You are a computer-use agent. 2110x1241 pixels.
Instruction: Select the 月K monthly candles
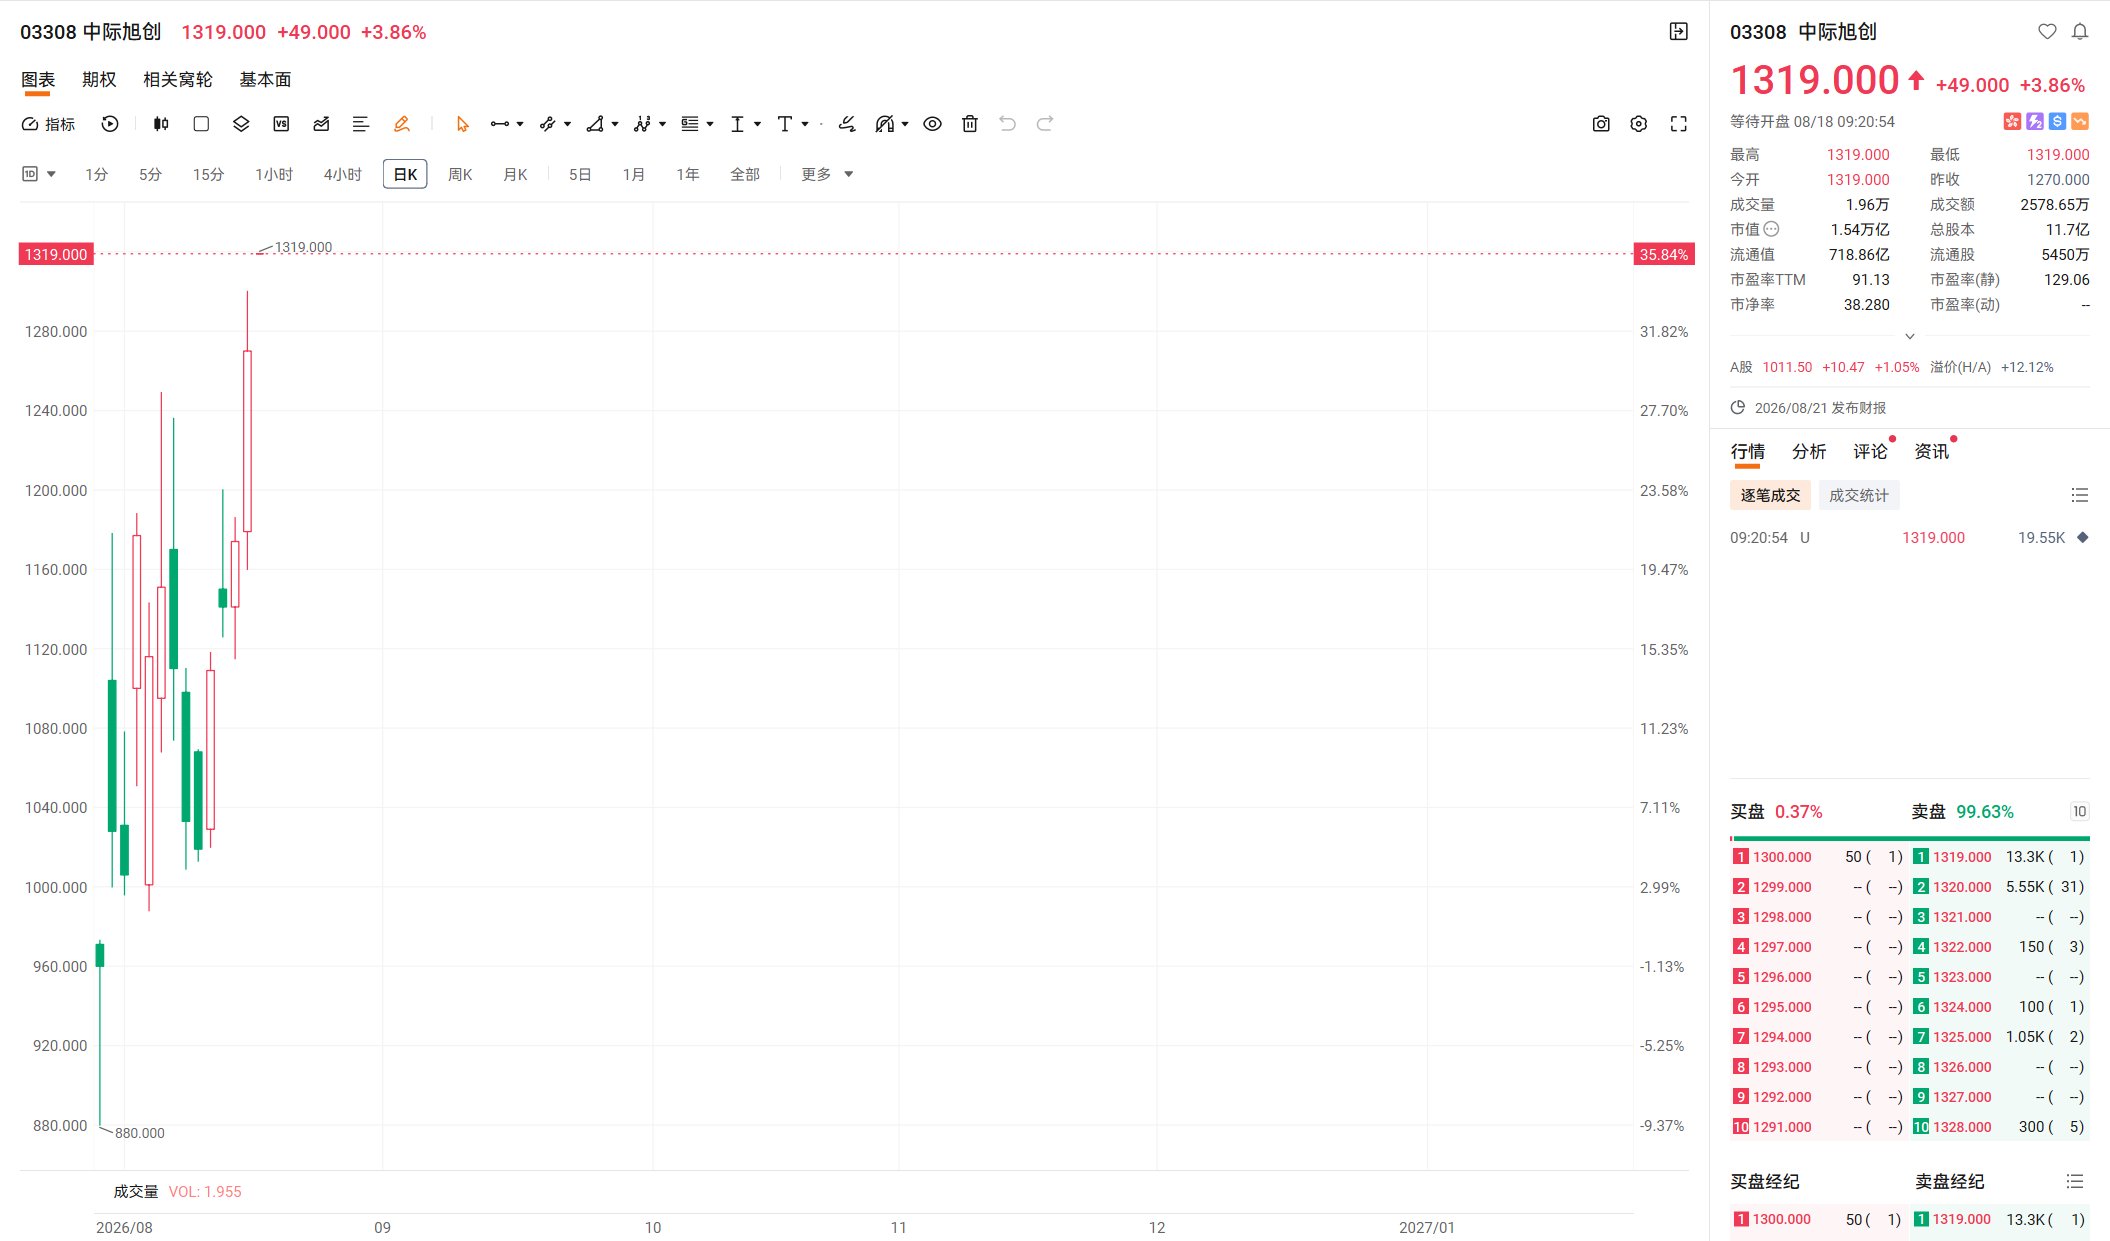tap(515, 174)
